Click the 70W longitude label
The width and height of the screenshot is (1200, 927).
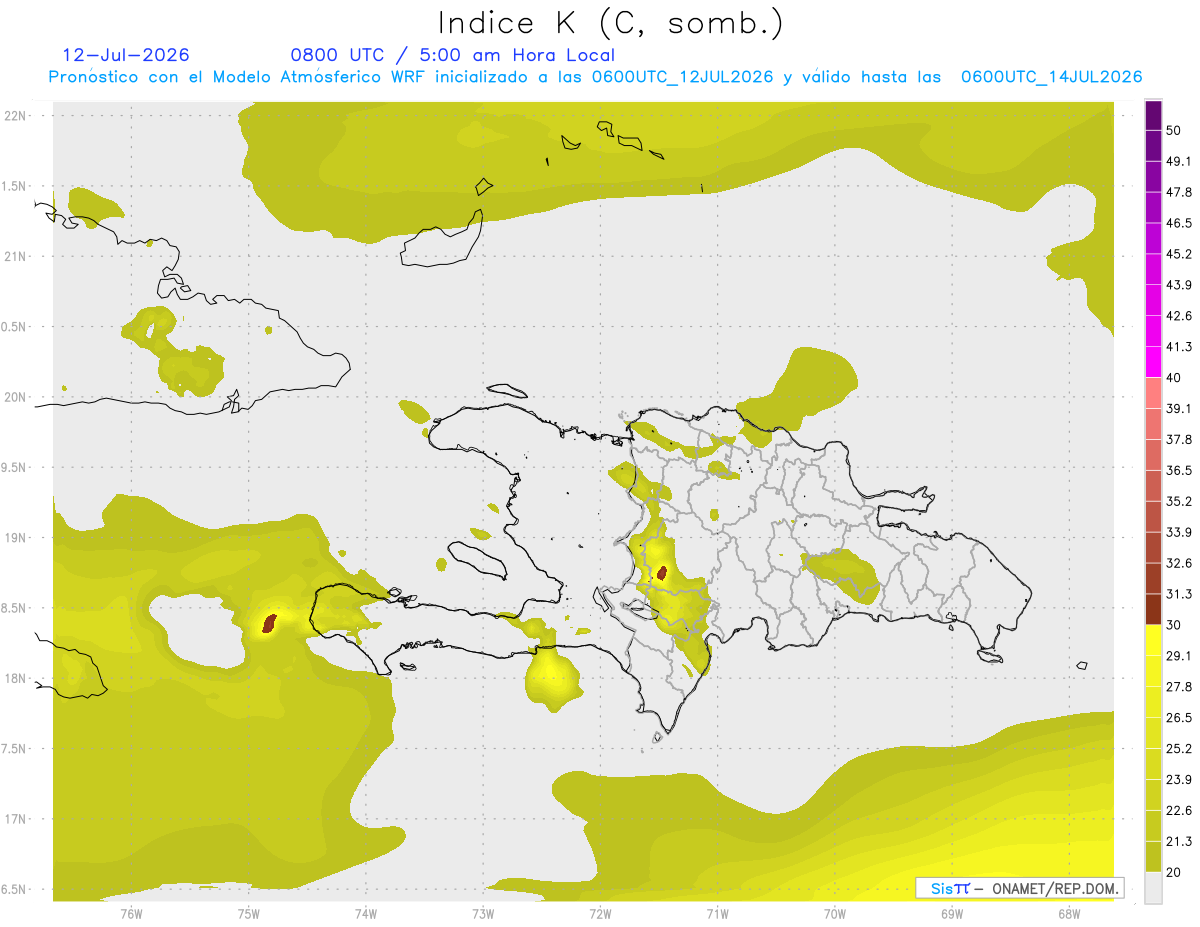pyautogui.click(x=835, y=913)
